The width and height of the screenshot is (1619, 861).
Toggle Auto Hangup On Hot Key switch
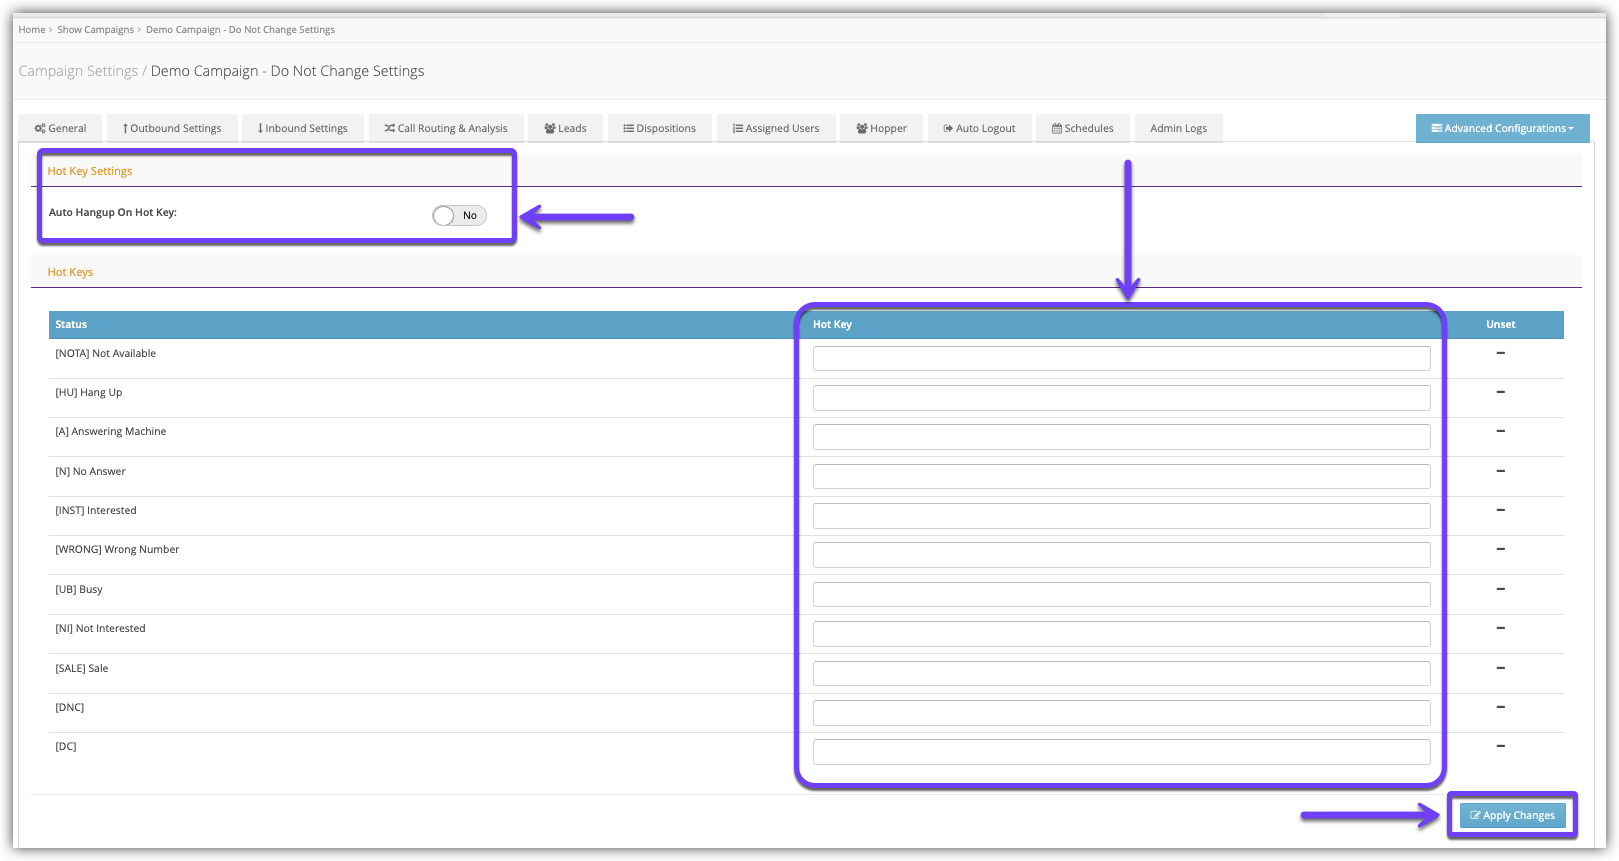point(459,216)
